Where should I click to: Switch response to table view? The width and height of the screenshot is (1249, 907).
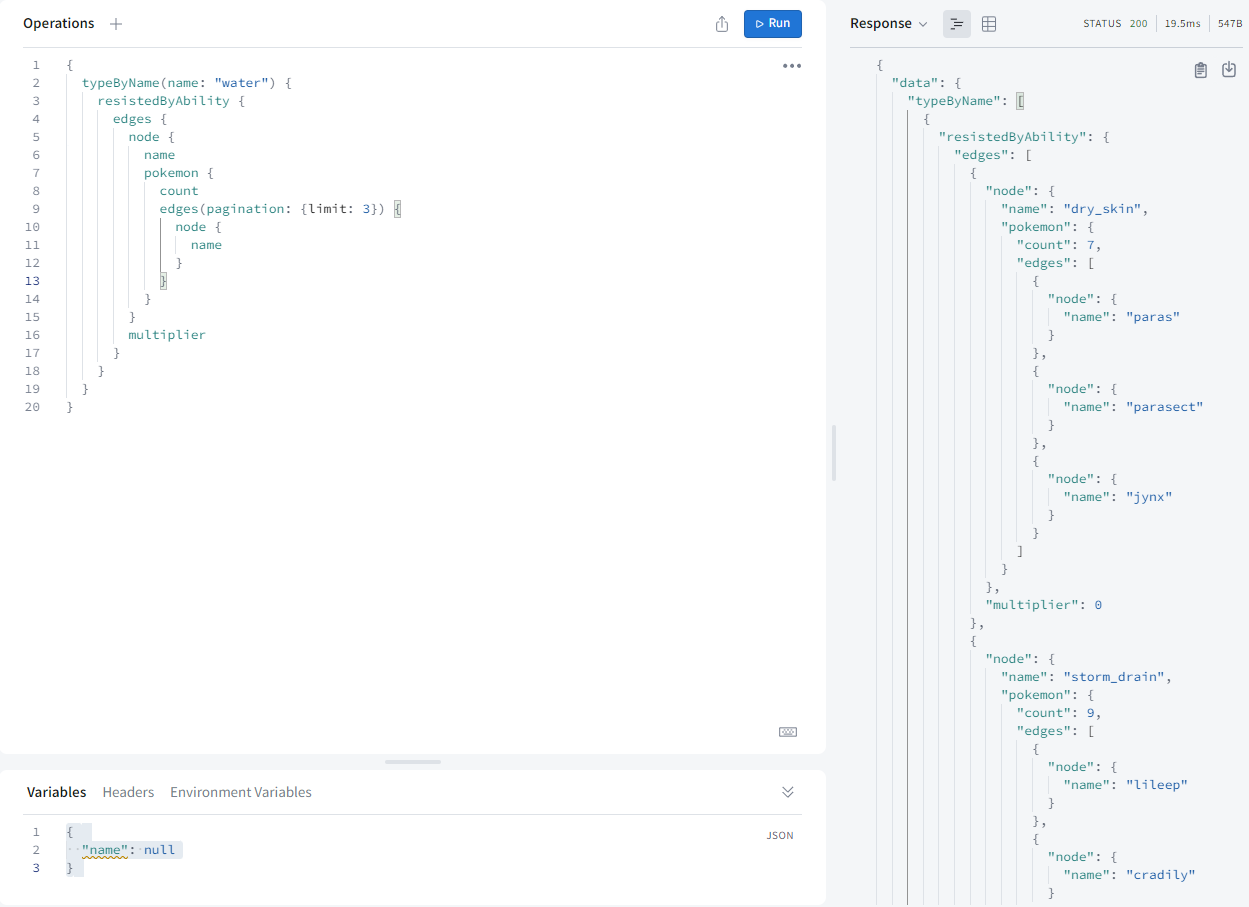(x=989, y=24)
